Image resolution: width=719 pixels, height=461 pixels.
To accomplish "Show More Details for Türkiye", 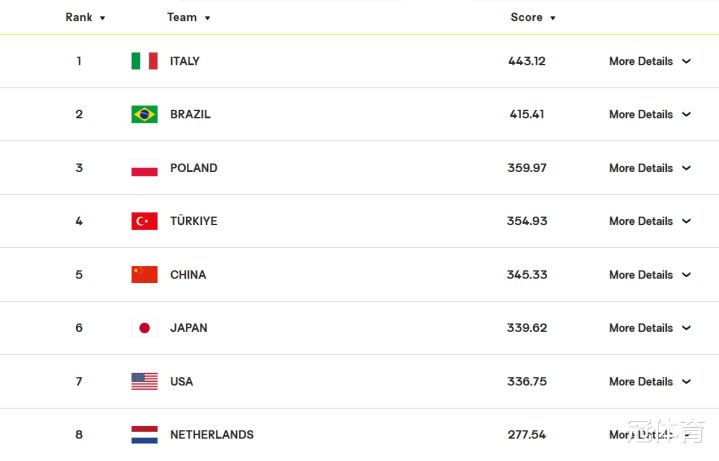I will coord(650,222).
